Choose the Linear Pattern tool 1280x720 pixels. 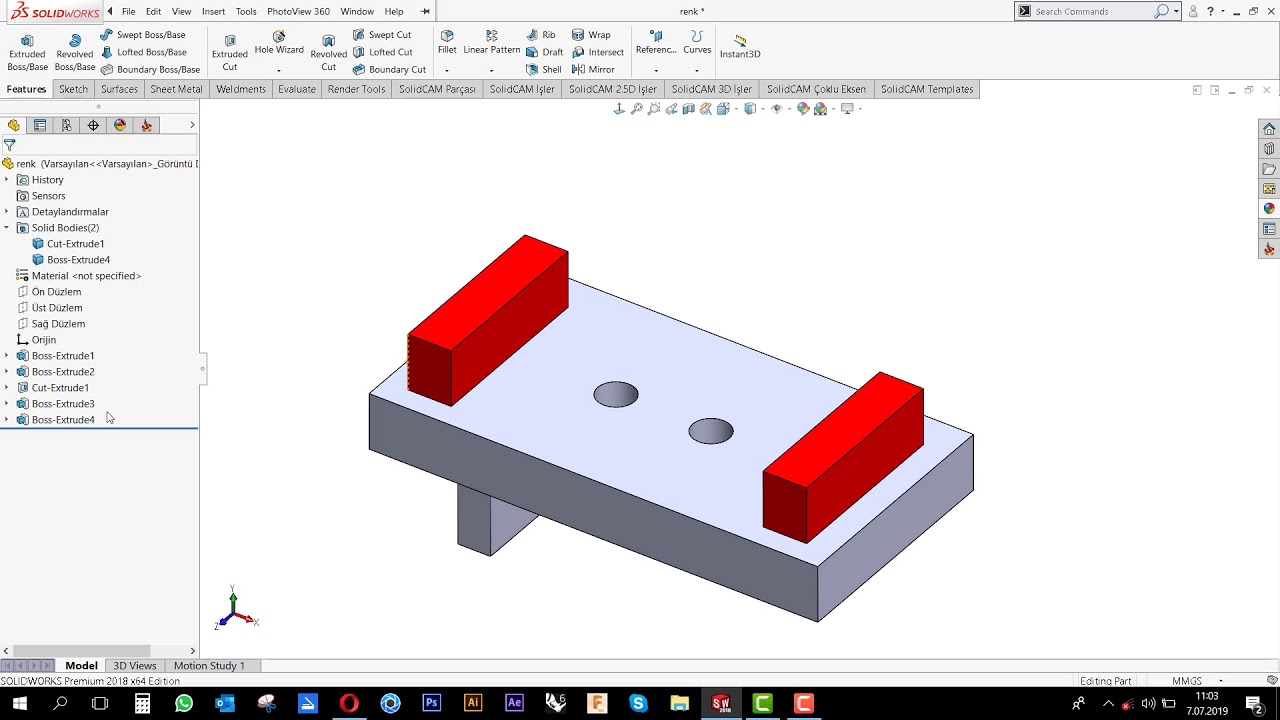491,42
